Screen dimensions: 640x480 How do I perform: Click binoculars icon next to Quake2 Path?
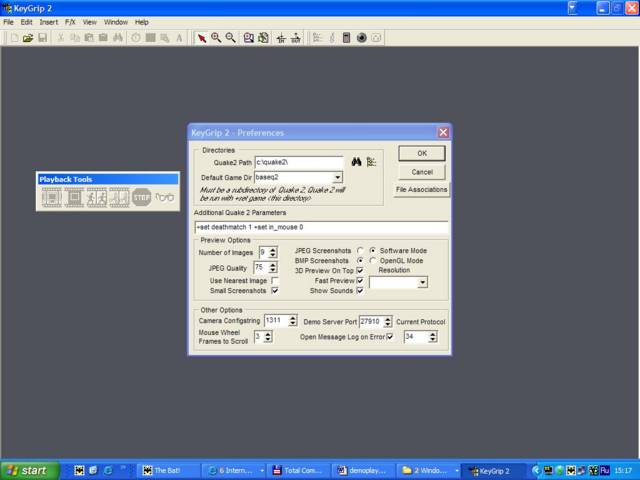(x=356, y=162)
